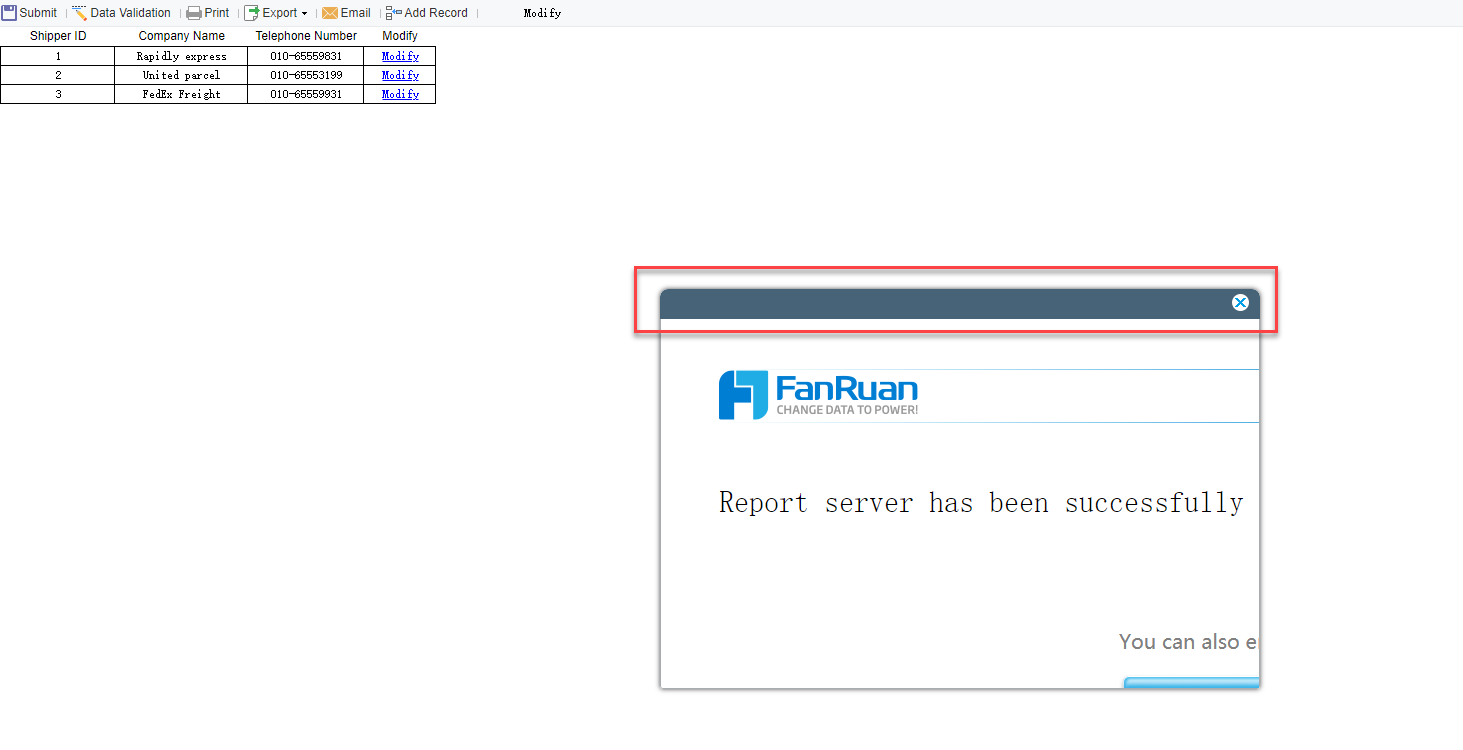
Task: Open Modify link for United parcel
Action: point(400,75)
